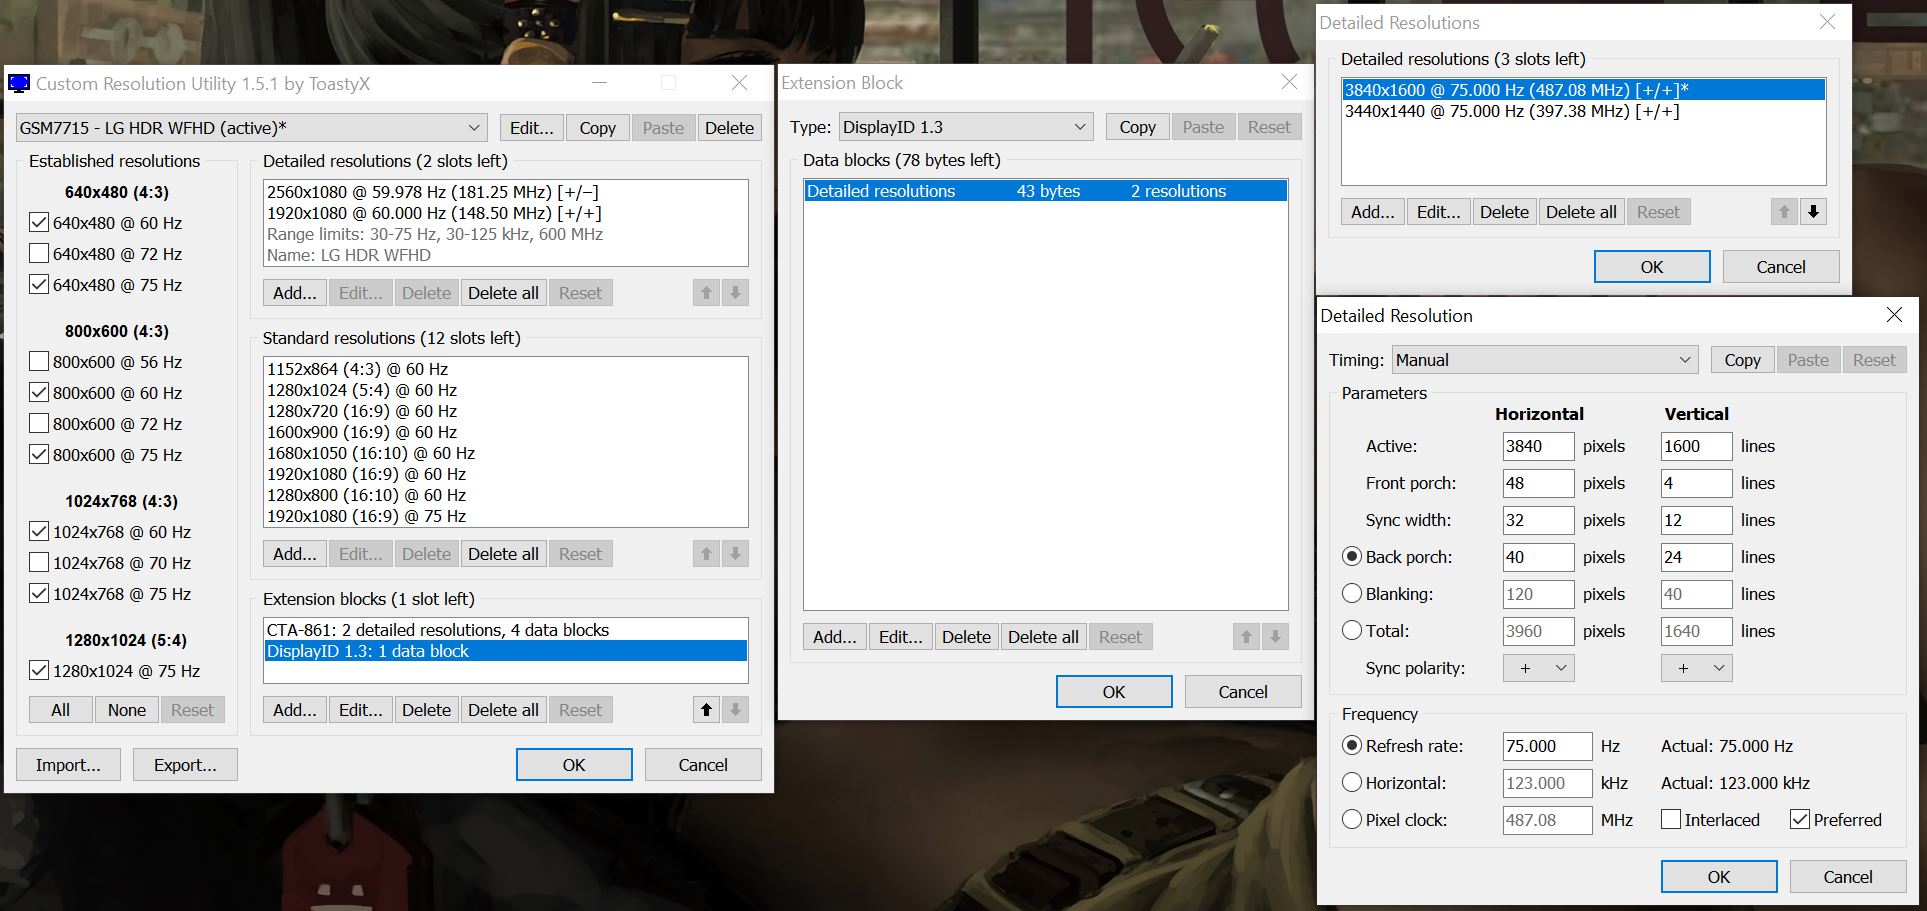Uncheck the Preferred checkbox
The image size is (1927, 911).
[1800, 820]
